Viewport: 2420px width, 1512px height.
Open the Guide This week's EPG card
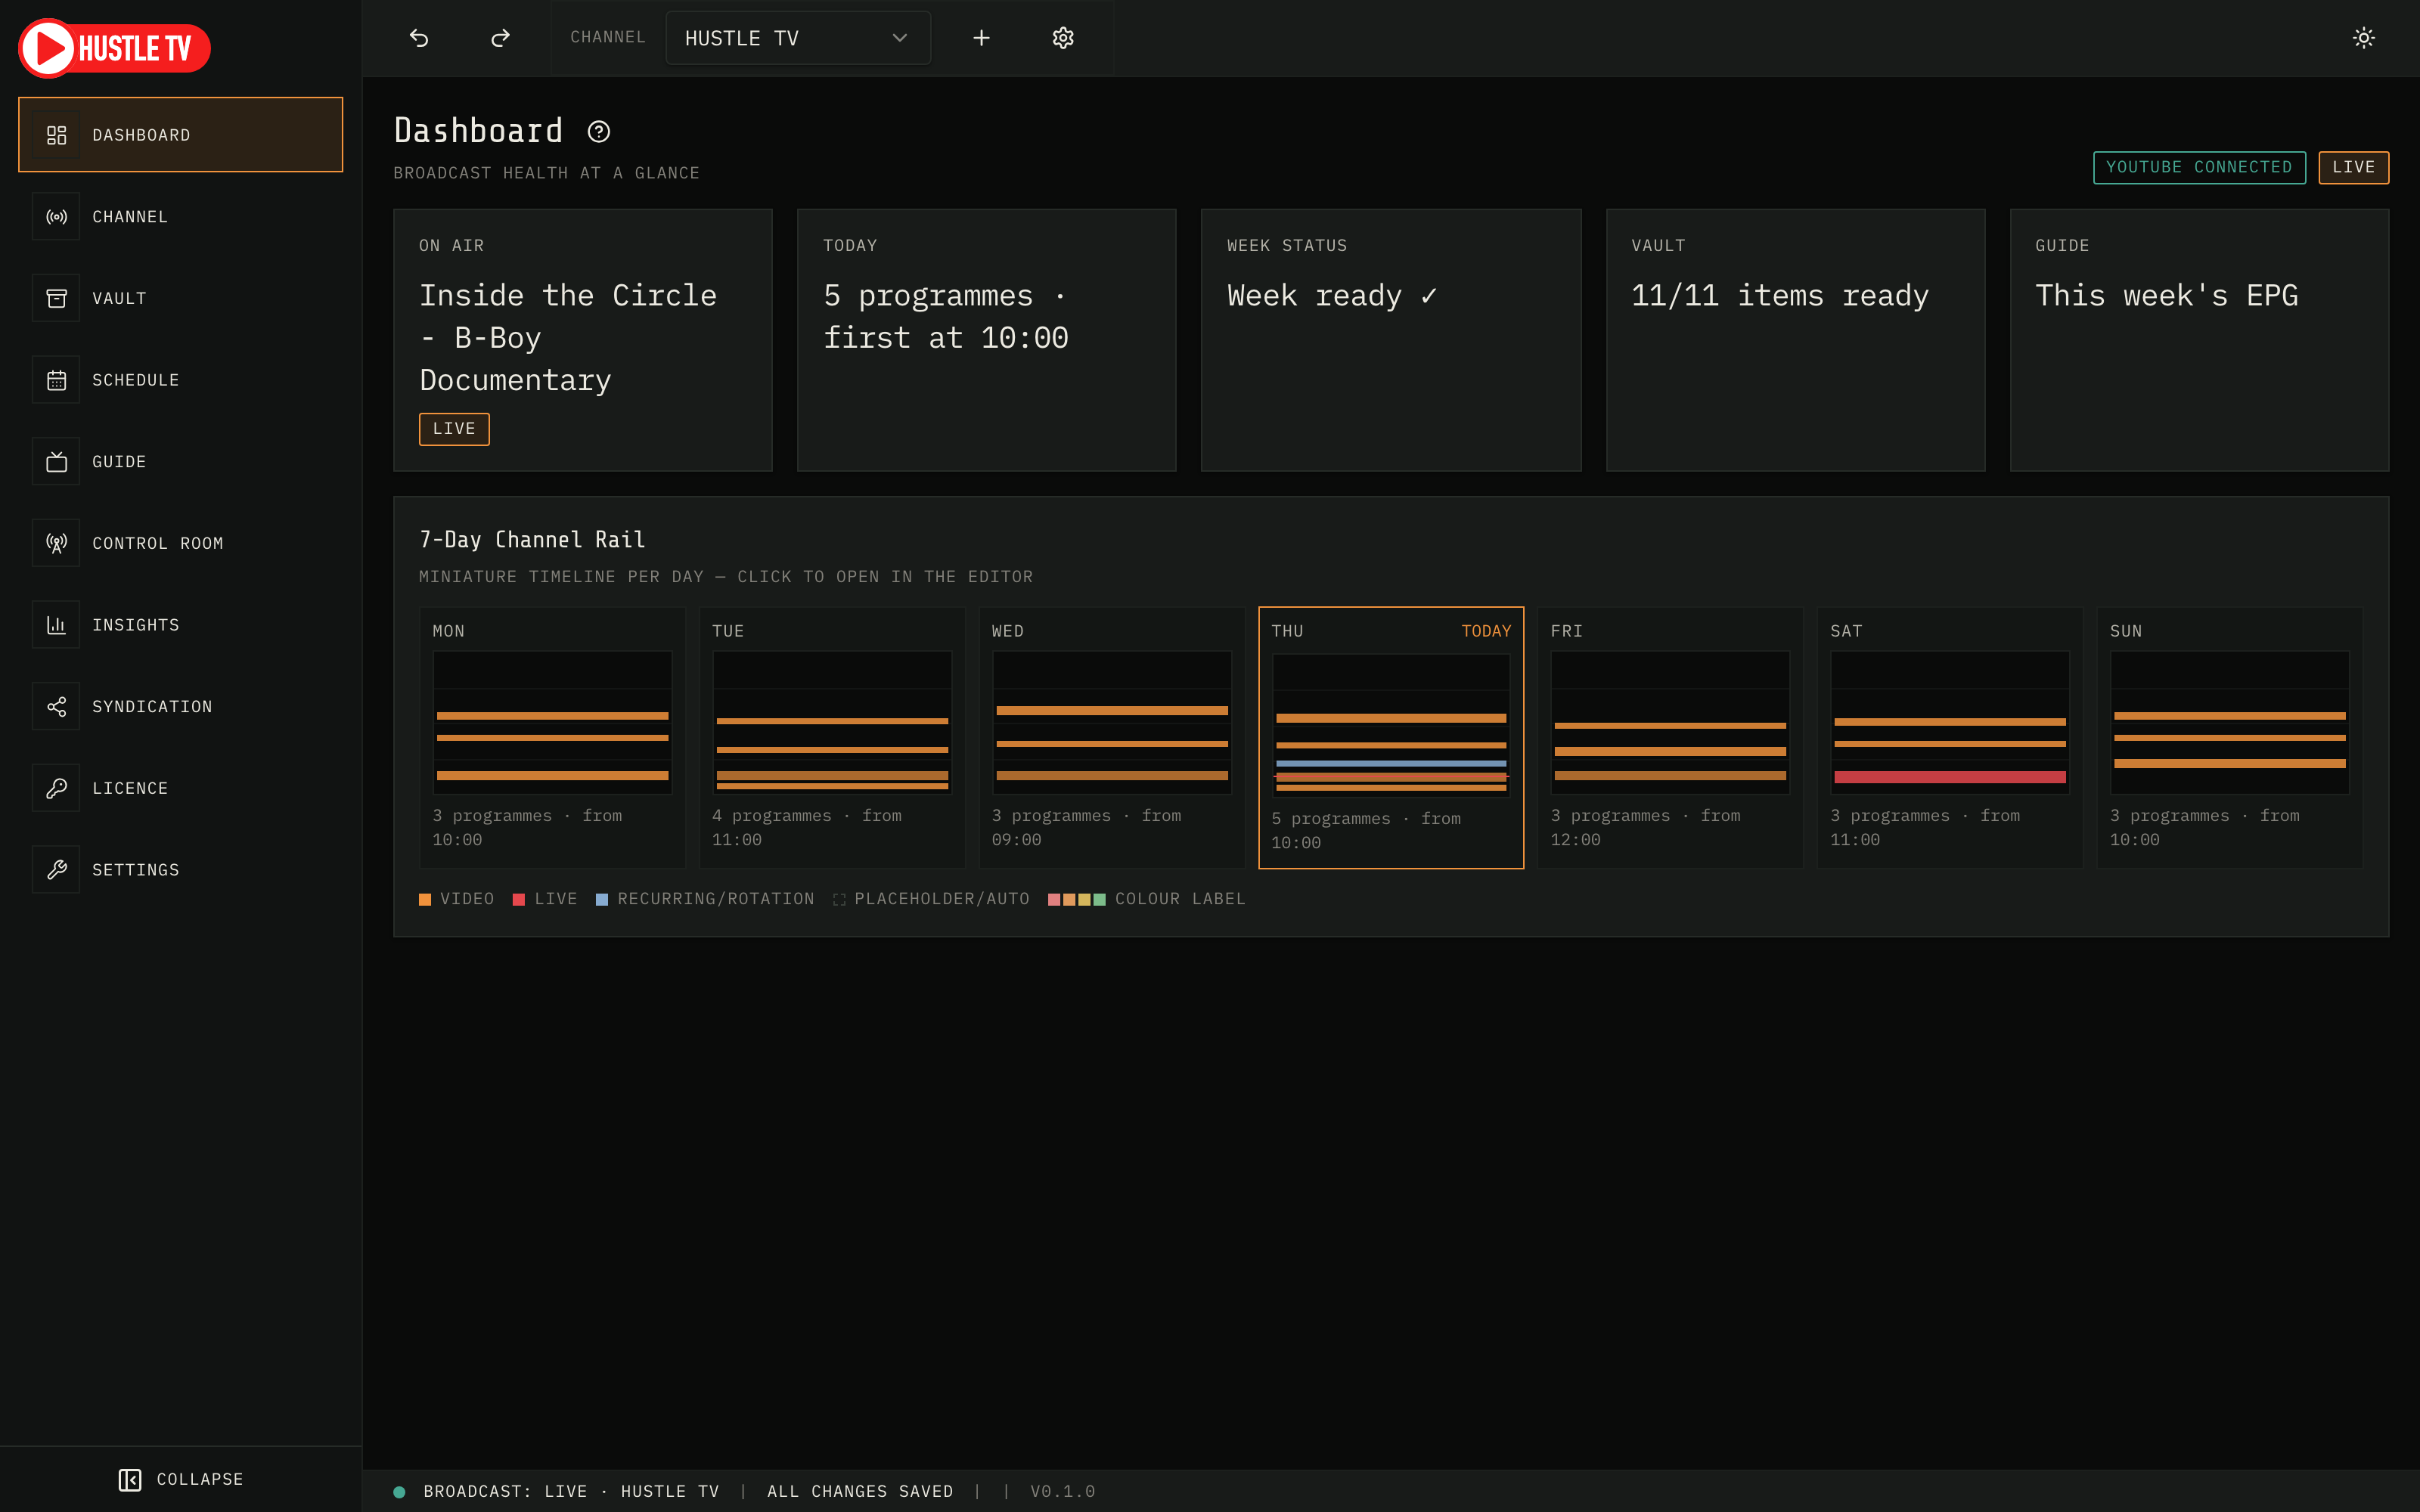(x=2199, y=340)
